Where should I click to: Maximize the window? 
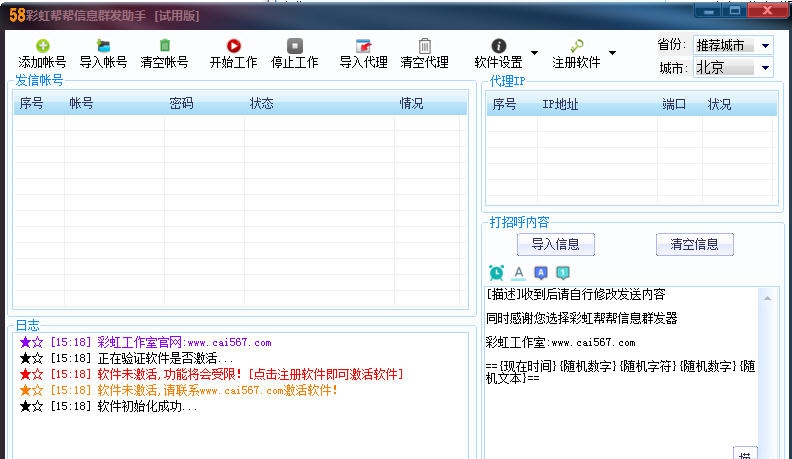pos(735,11)
